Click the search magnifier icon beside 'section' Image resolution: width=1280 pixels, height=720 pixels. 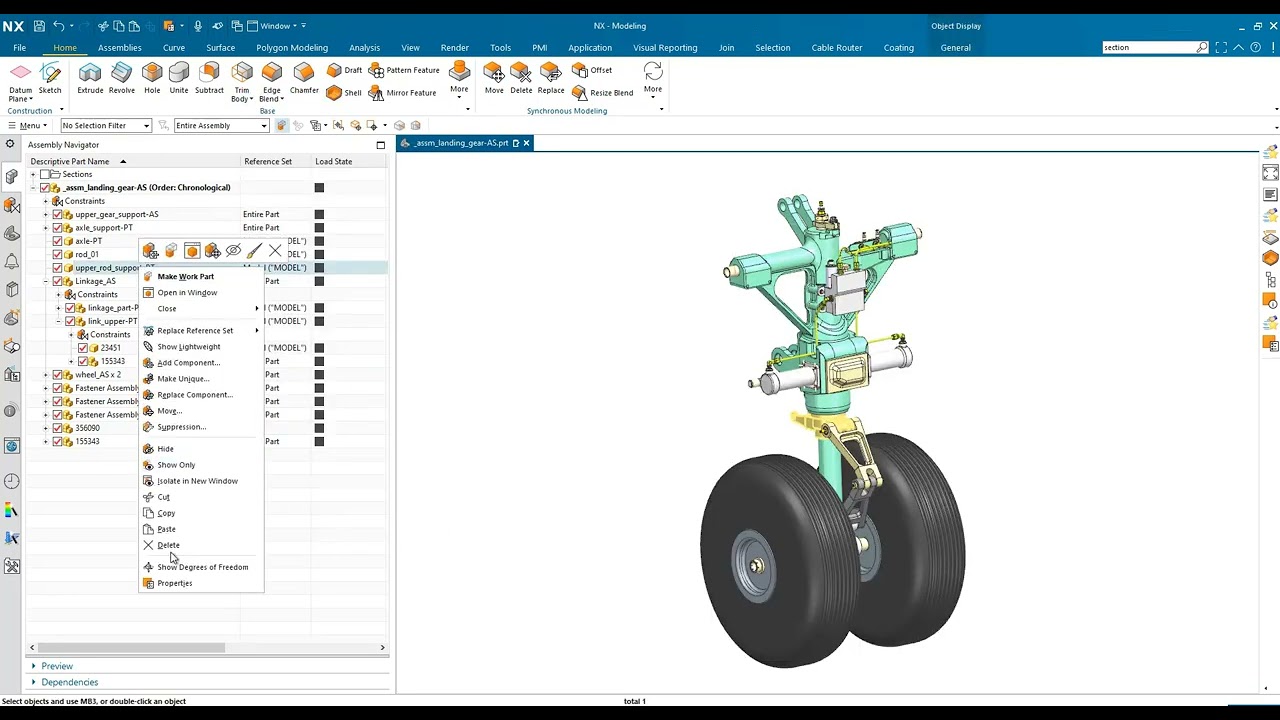coord(1202,47)
